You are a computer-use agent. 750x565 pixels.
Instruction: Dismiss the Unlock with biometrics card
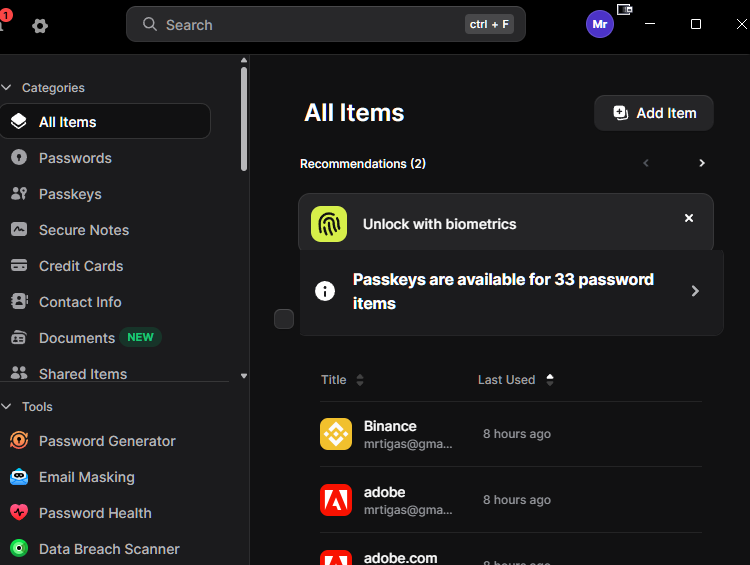[x=689, y=218]
